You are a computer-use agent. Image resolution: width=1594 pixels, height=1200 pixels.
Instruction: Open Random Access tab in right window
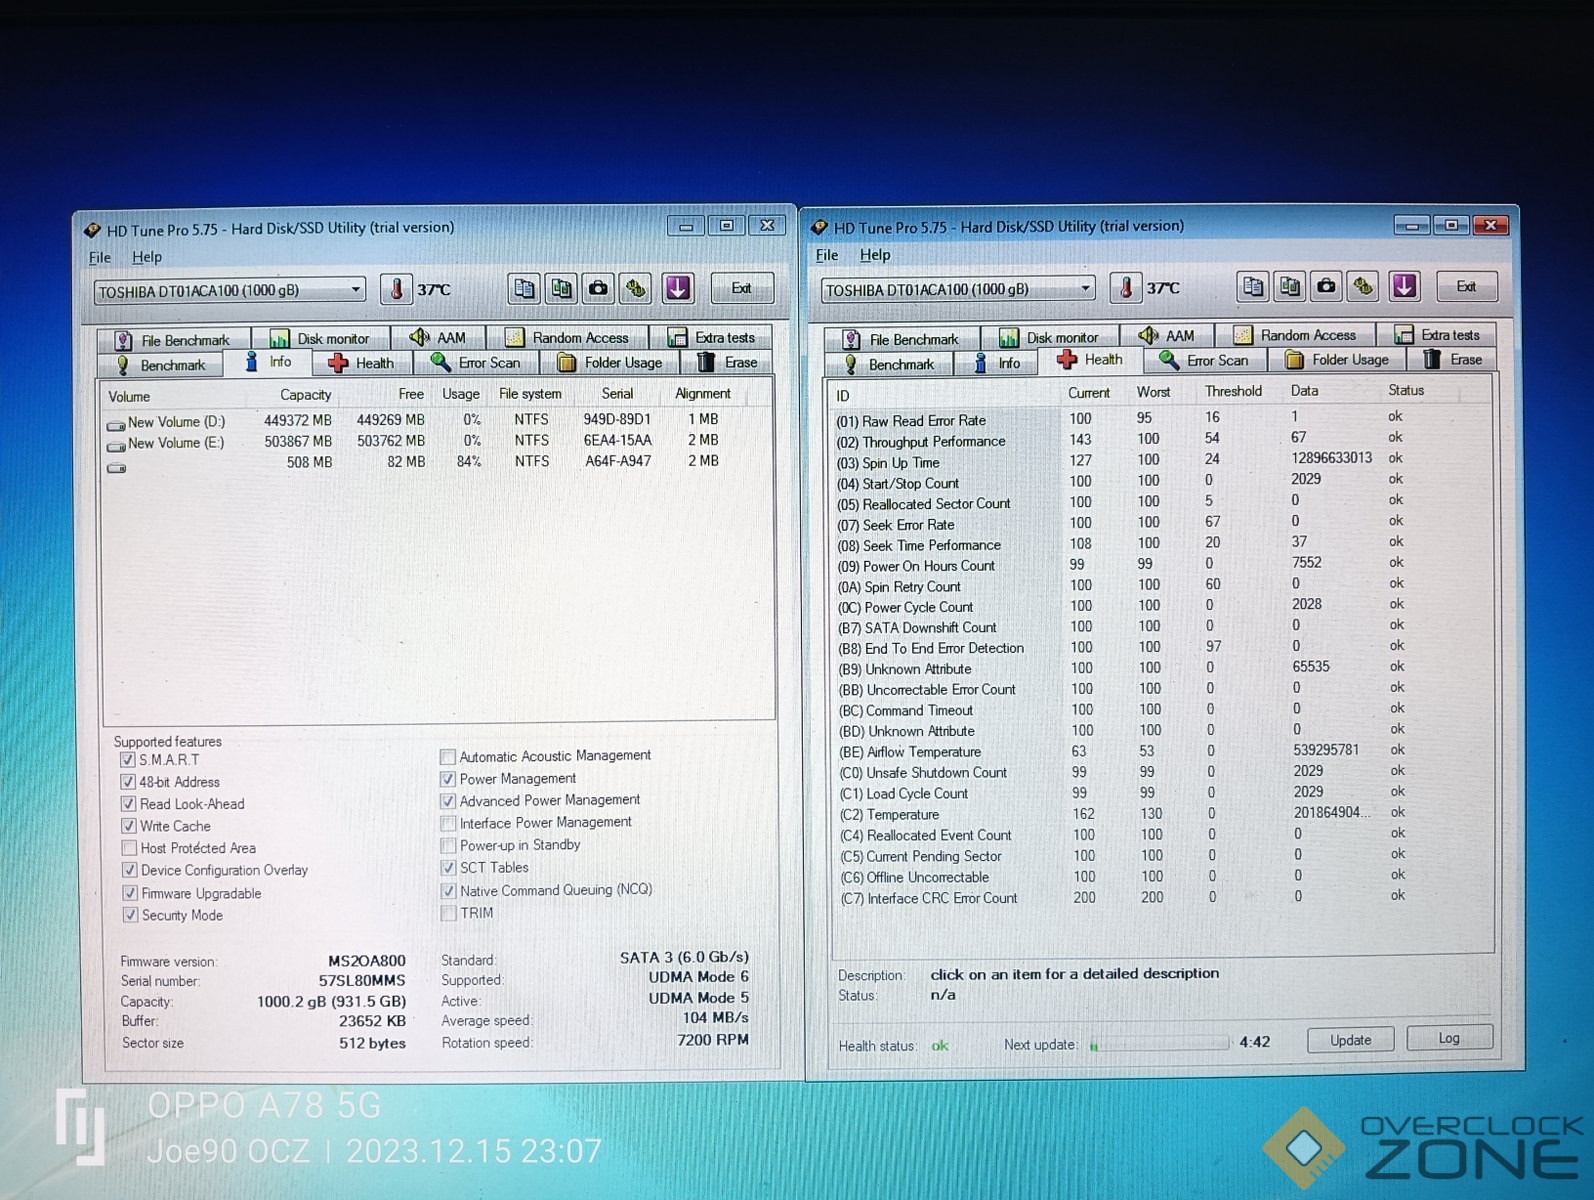pos(1296,335)
